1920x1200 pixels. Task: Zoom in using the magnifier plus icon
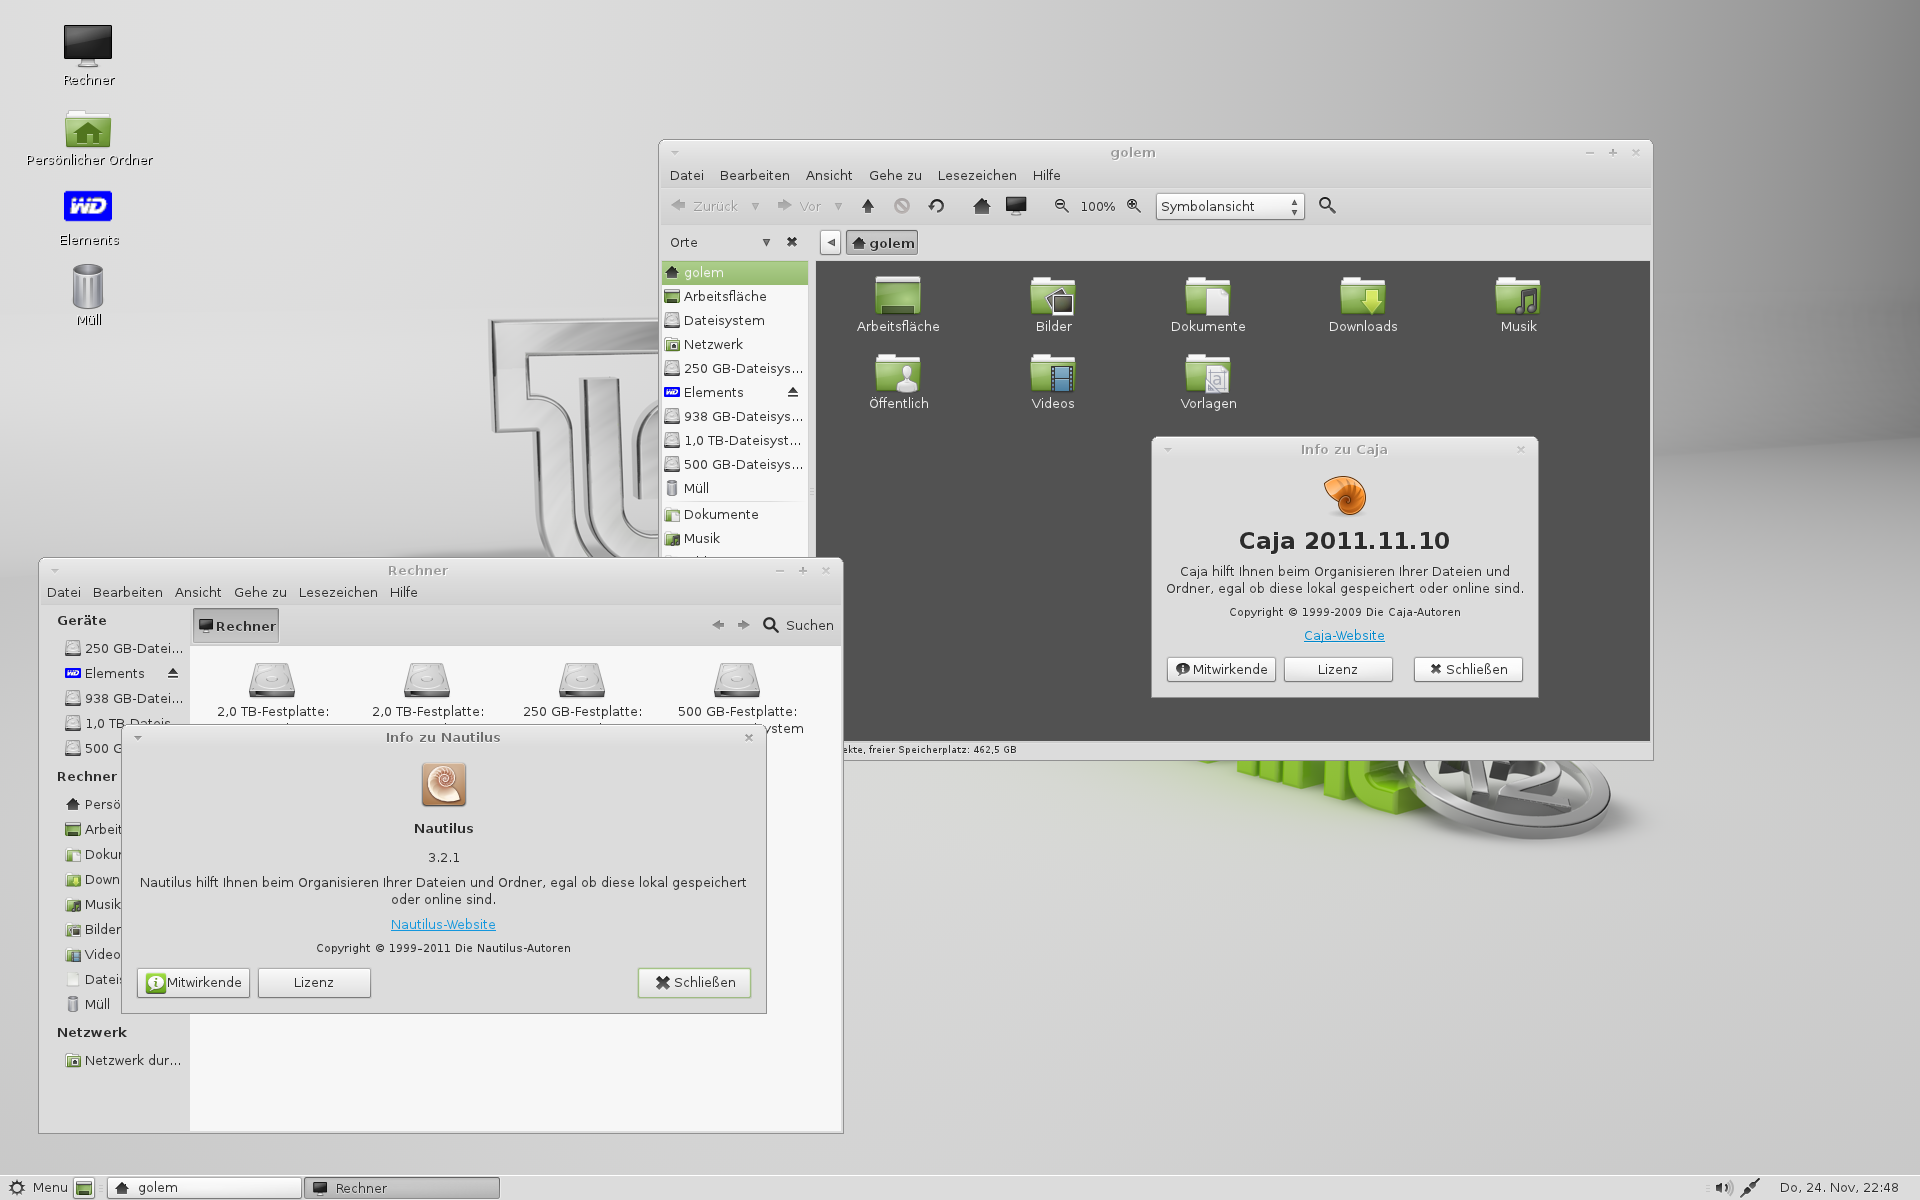(1134, 206)
